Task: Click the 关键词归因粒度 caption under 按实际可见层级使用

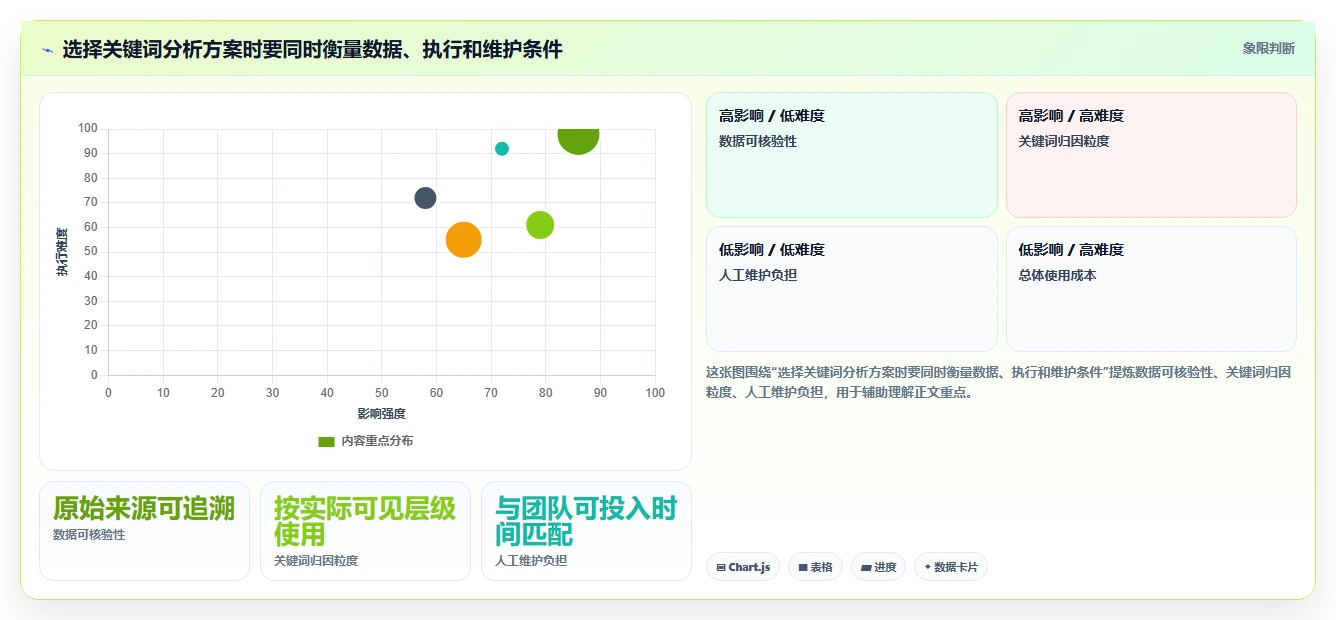Action: (x=316, y=561)
